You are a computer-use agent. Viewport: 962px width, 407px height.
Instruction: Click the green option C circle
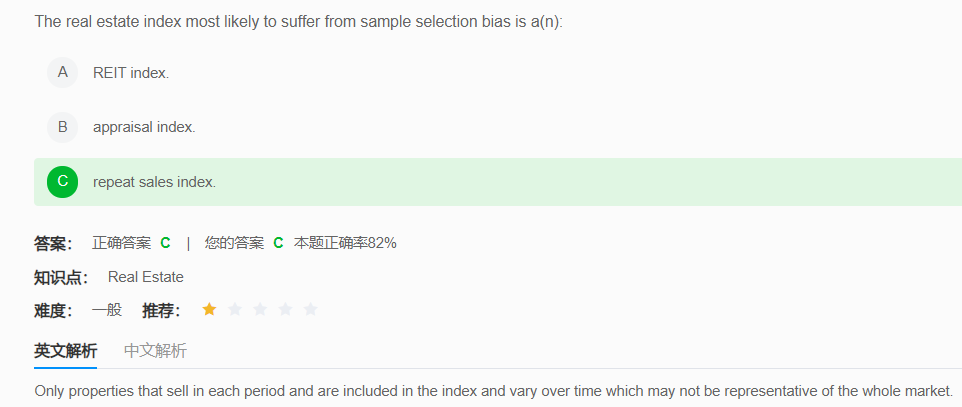[x=62, y=181]
